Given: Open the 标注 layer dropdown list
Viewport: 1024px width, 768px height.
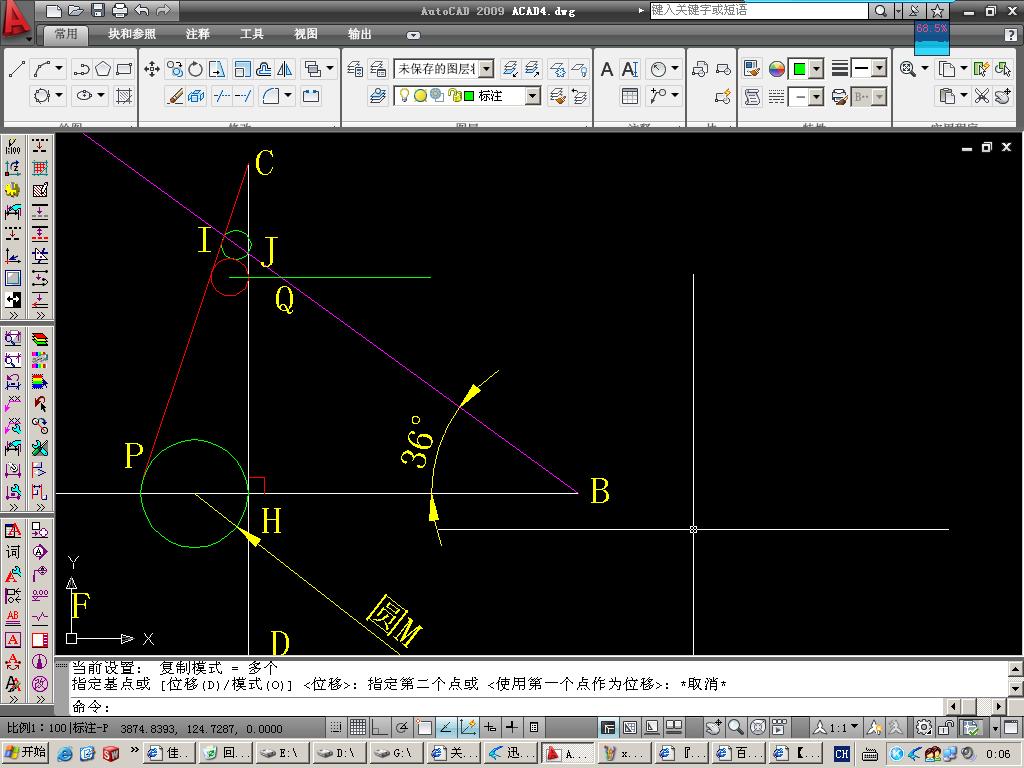Looking at the screenshot, I should click(533, 97).
